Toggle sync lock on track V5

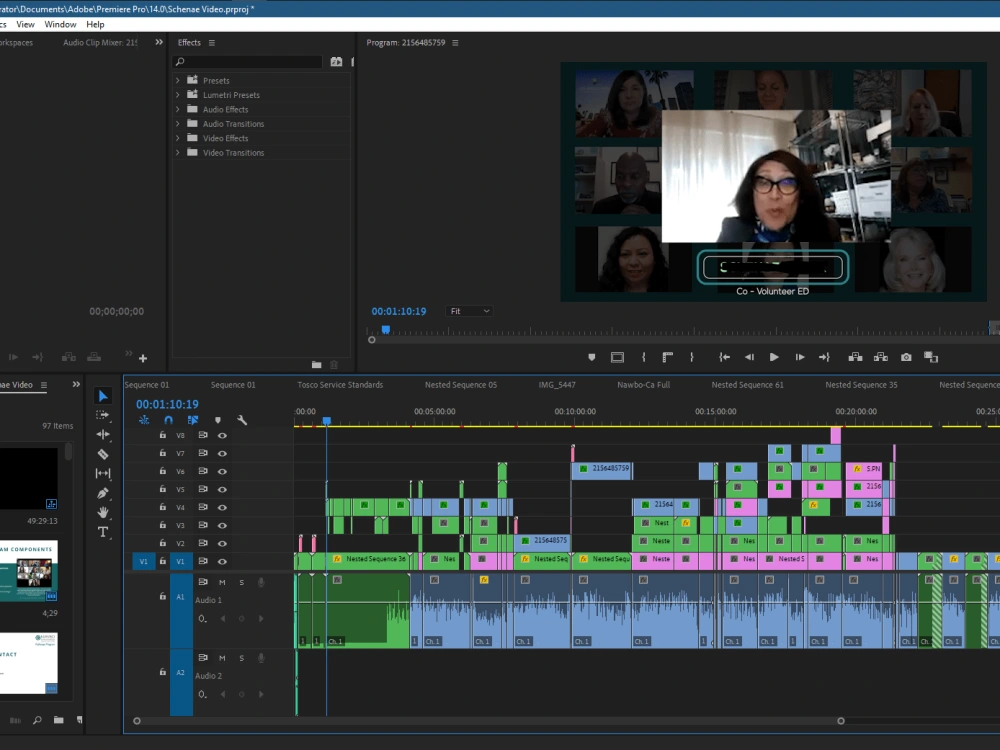coord(203,489)
